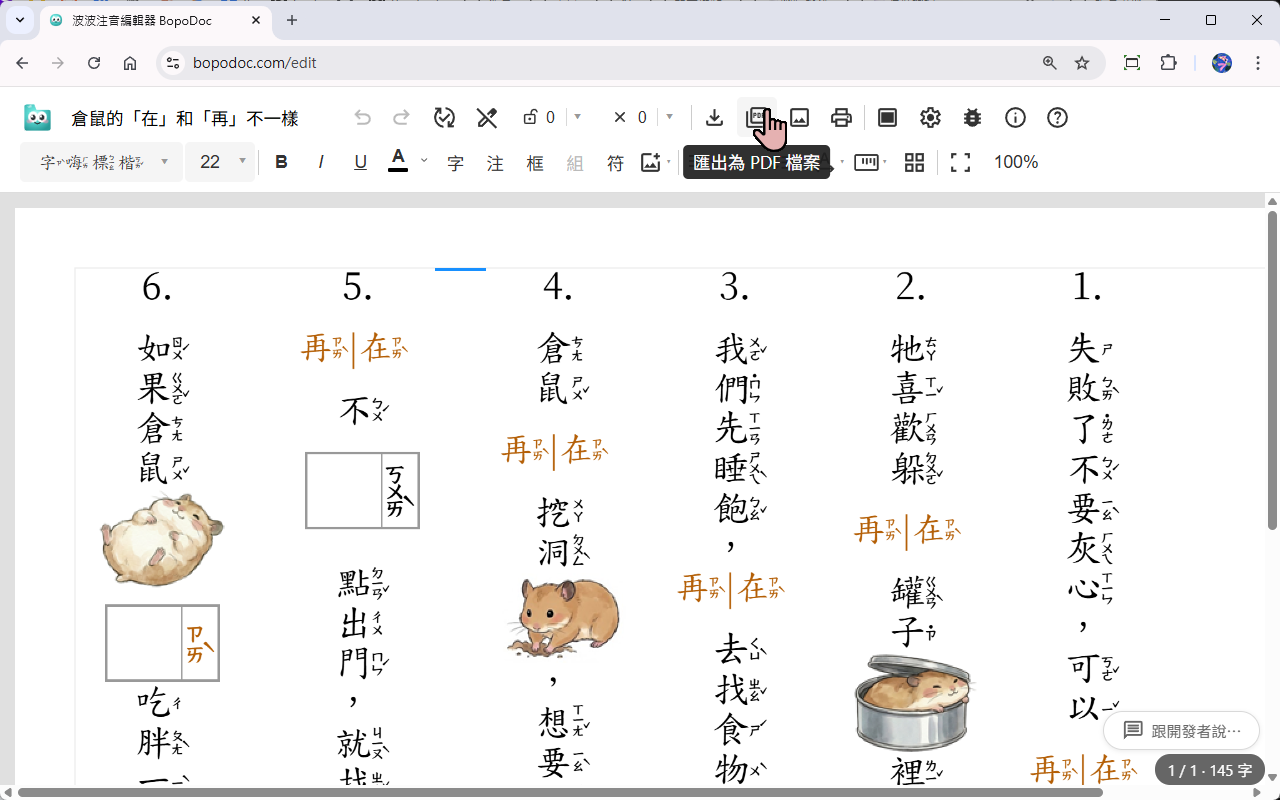Export the document as an image
The height and width of the screenshot is (800, 1280).
(799, 117)
